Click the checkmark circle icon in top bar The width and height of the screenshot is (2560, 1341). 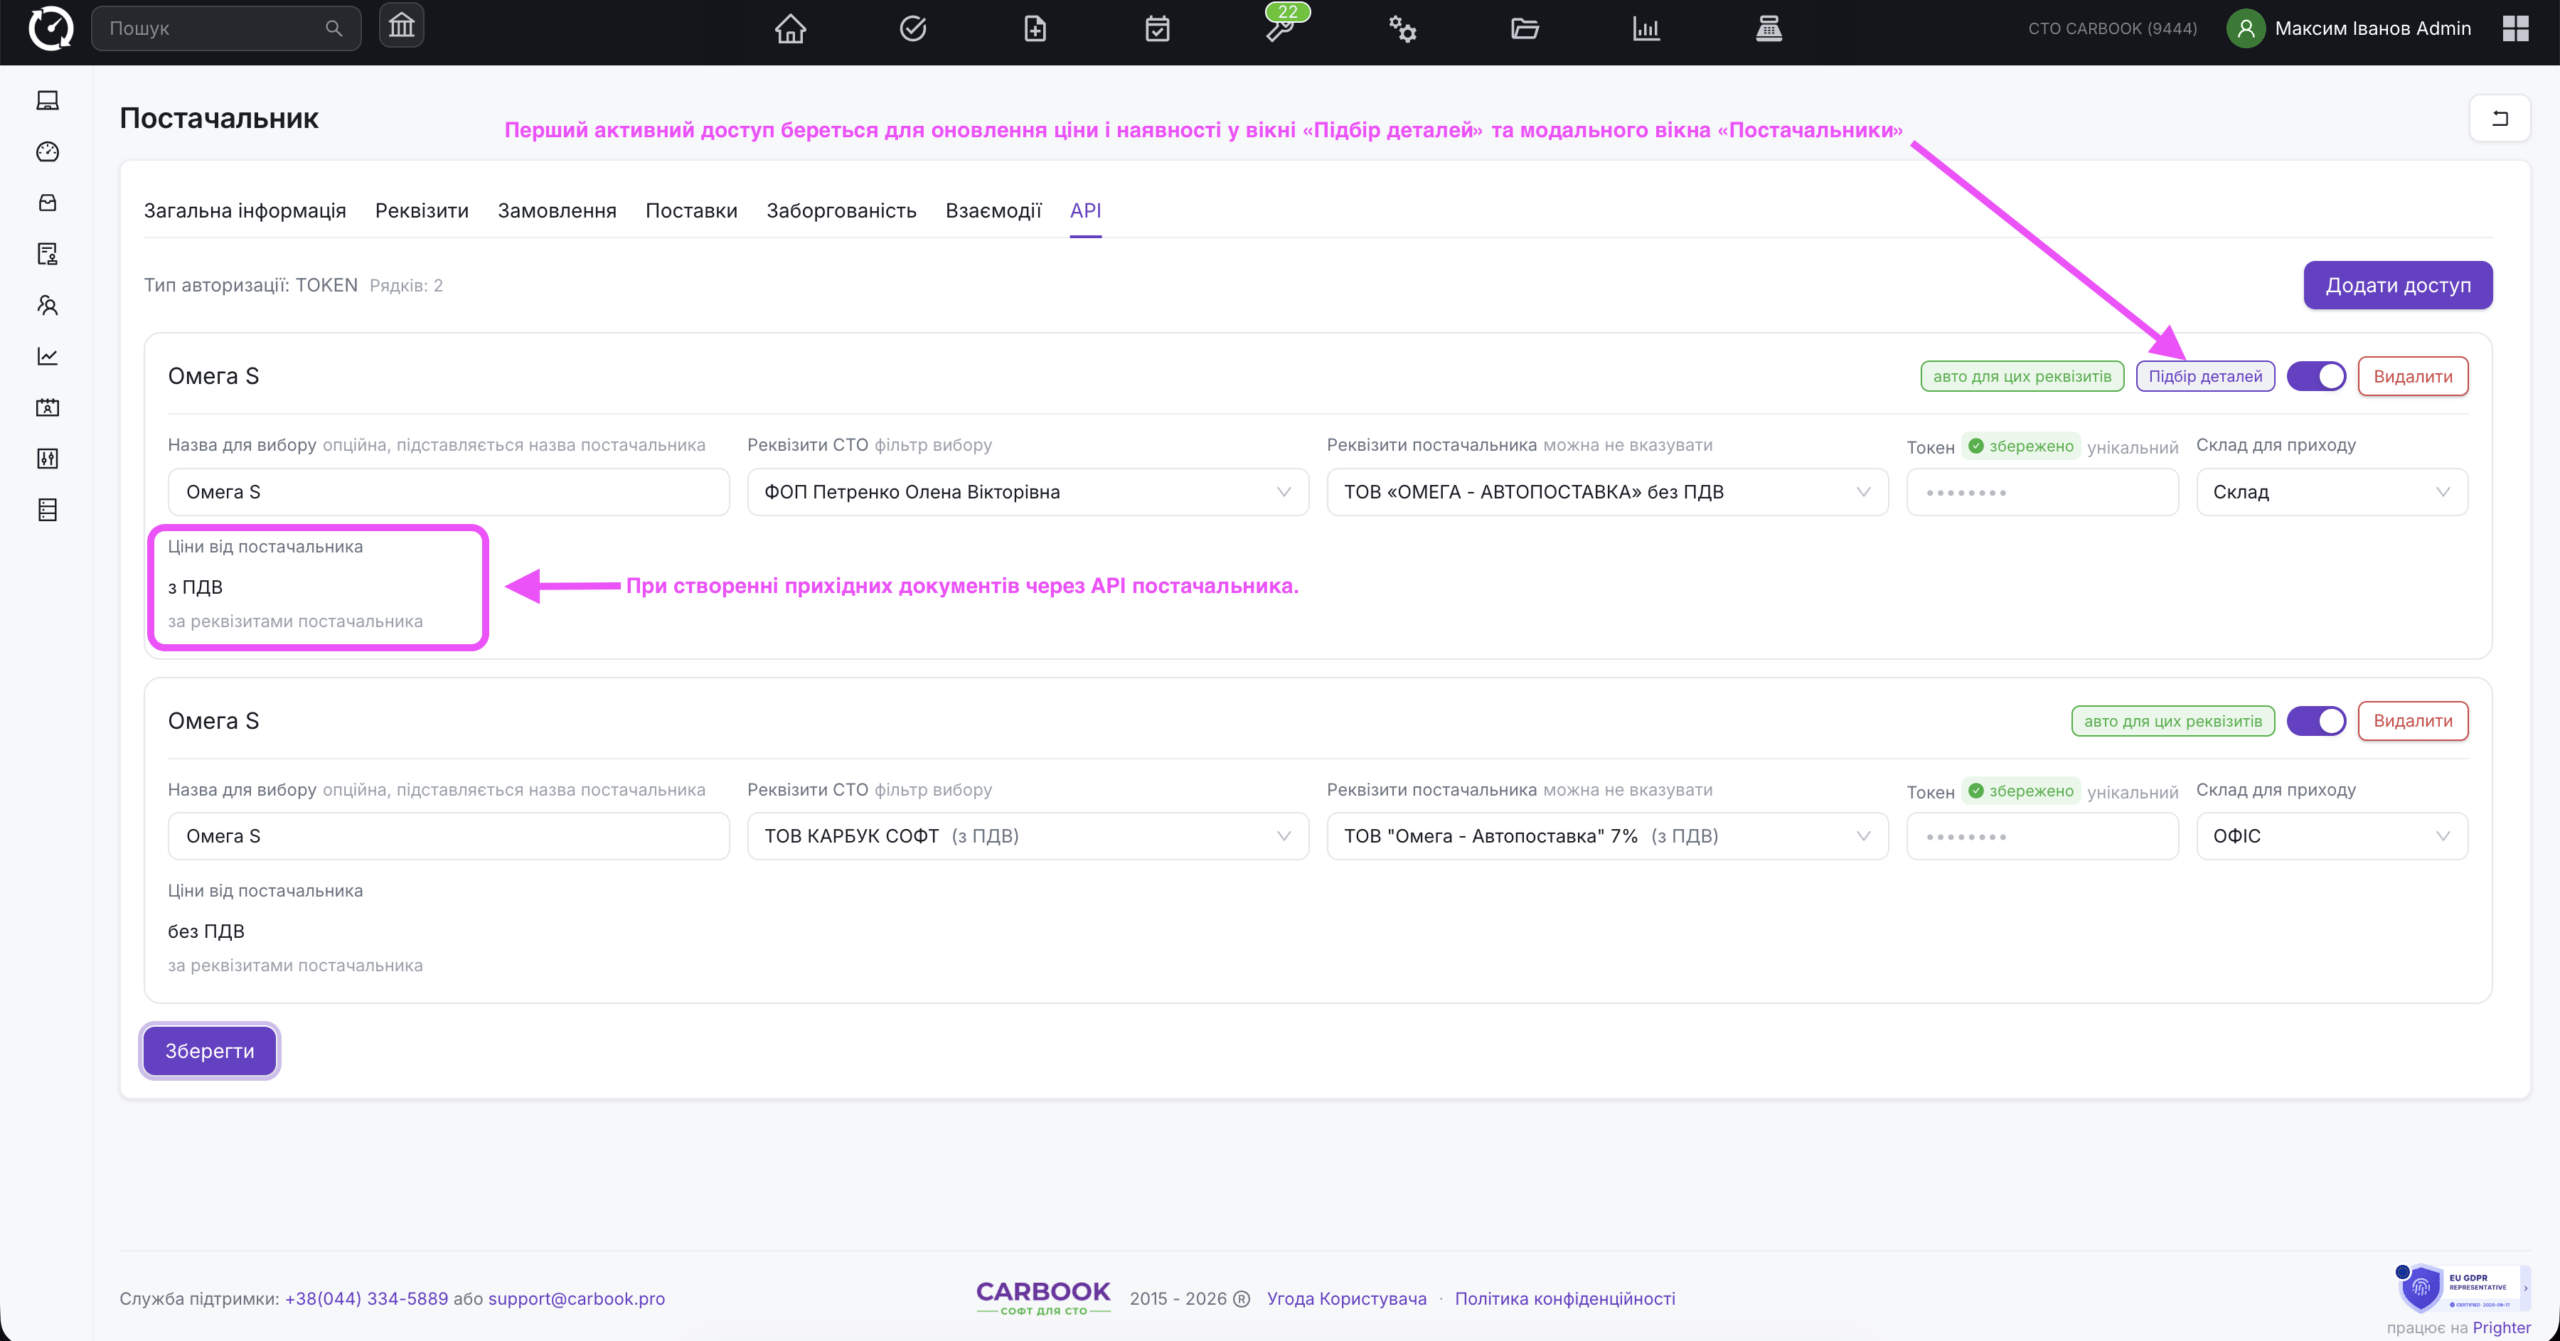pyautogui.click(x=912, y=28)
